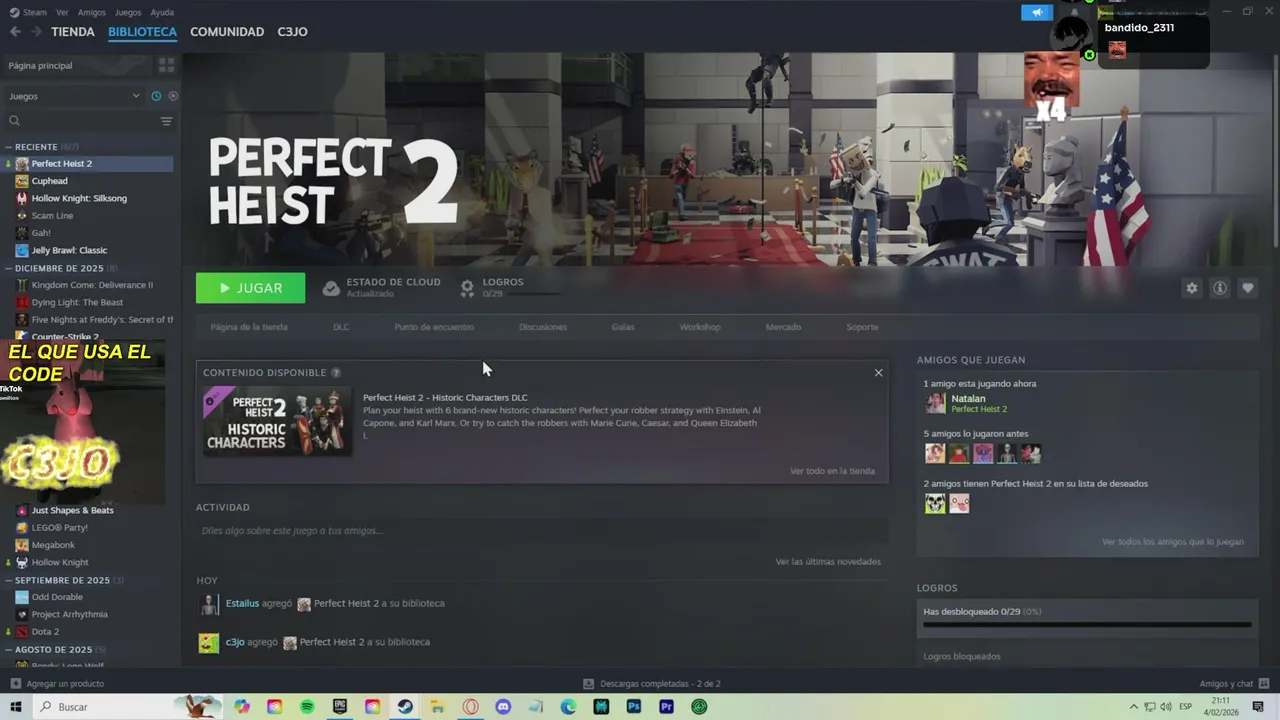The height and width of the screenshot is (720, 1280).
Task: Click the main page vertical scrollbar
Action: (x=1275, y=150)
